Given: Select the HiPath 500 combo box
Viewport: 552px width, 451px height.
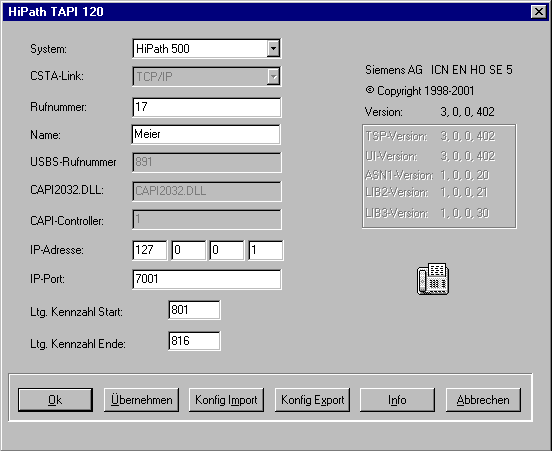Looking at the screenshot, I should tap(207, 49).
